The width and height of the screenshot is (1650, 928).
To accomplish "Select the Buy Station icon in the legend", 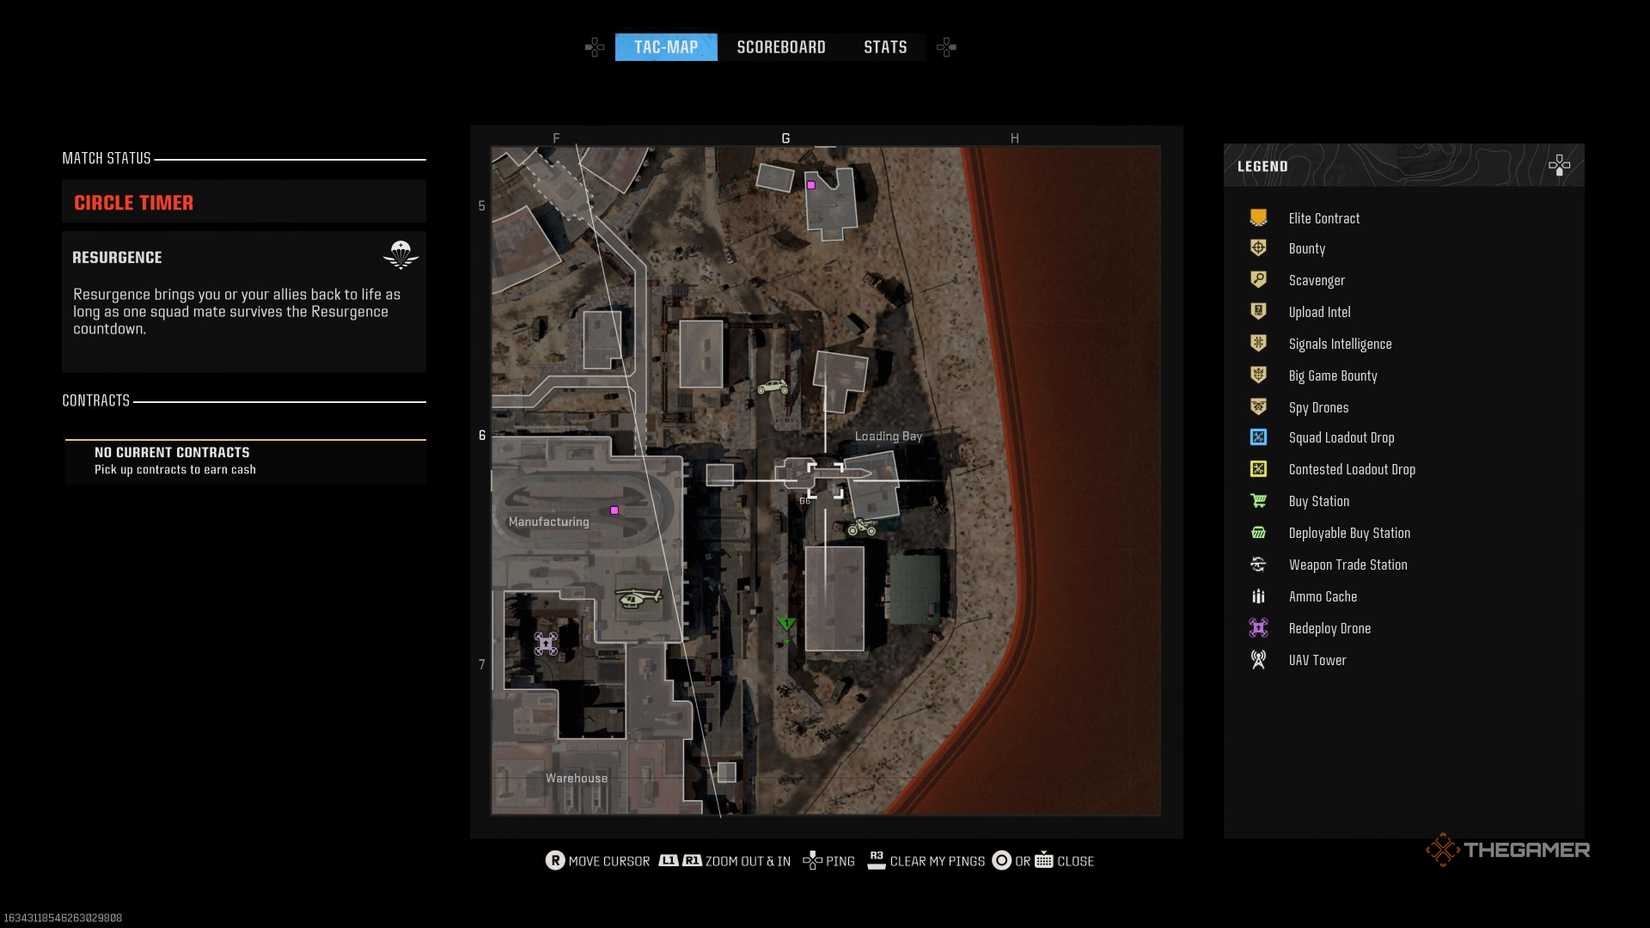I will pyautogui.click(x=1258, y=501).
